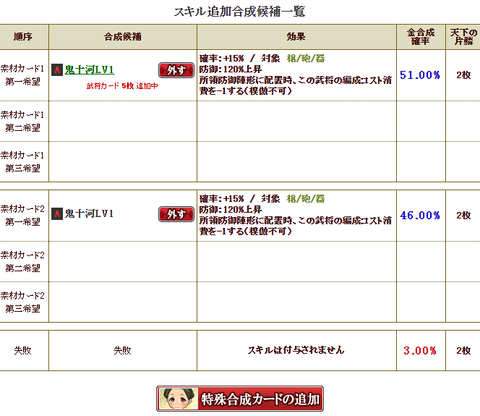Image resolution: width=480 pixels, height=416 pixels.
Task: Click rank A icon in 素材カード2 row
Action: click(57, 214)
